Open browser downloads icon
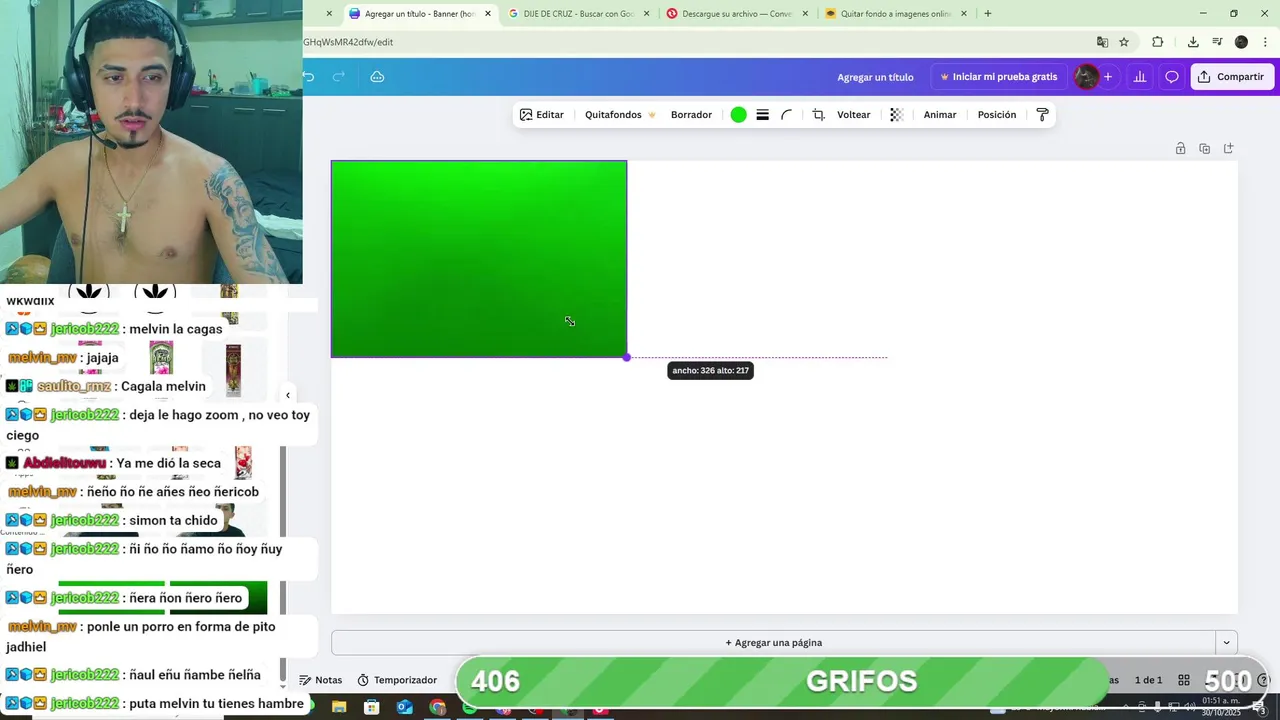 coord(1193,42)
